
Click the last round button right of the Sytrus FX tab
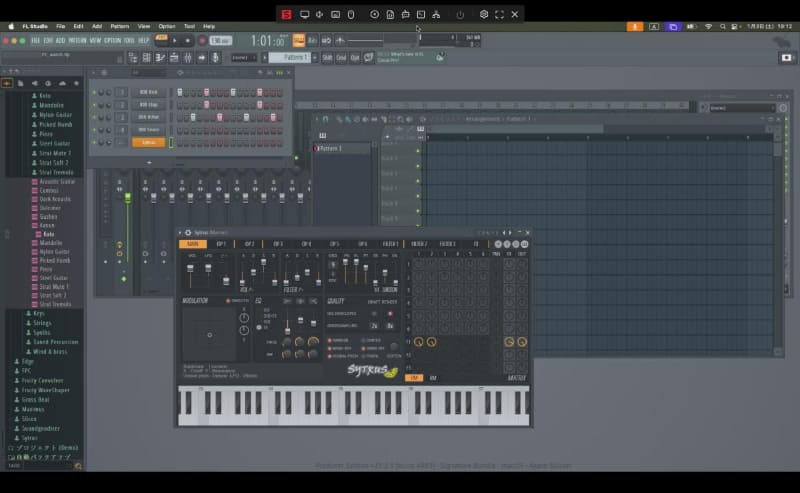tap(524, 244)
